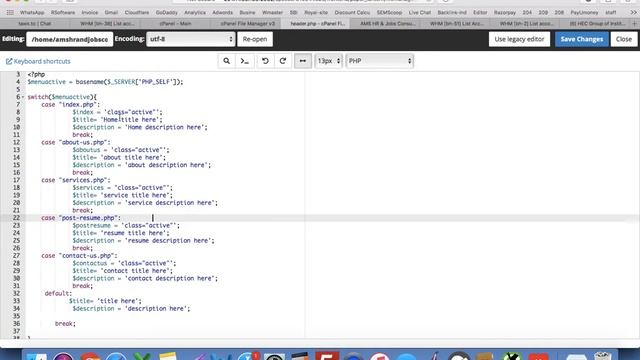Redo the last edit
The height and width of the screenshot is (360, 640).
point(283,61)
